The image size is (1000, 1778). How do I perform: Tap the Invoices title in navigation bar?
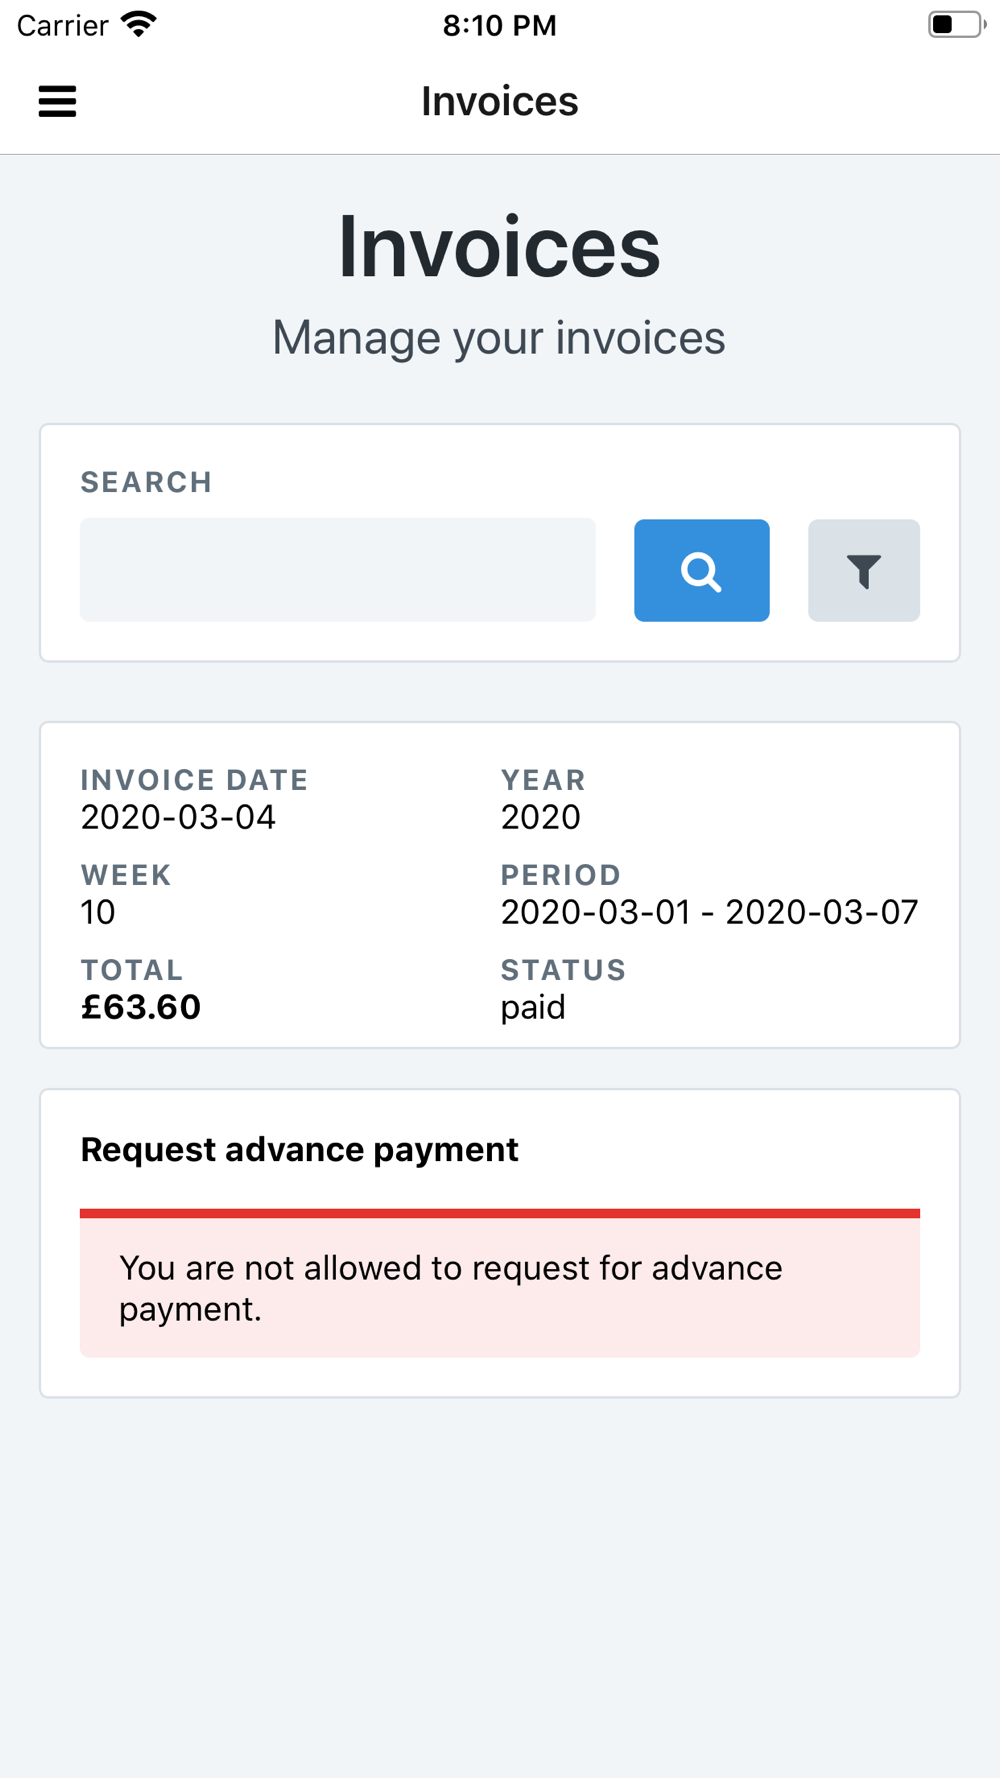[x=499, y=101]
